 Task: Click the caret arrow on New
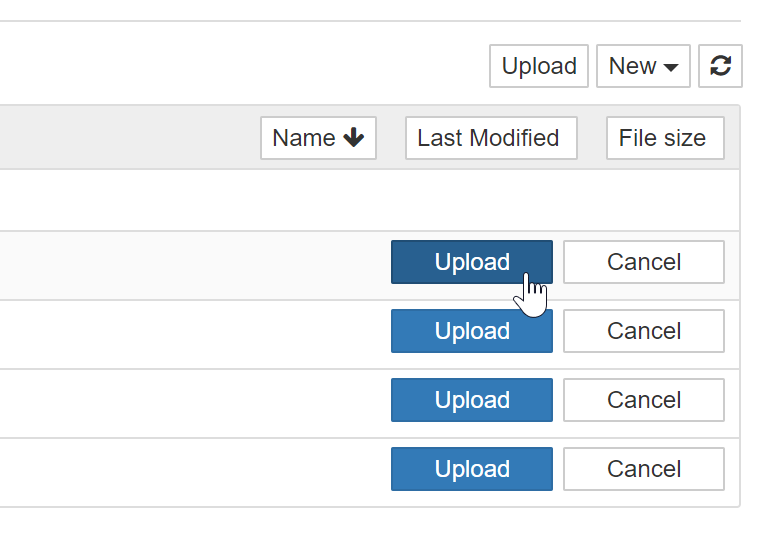pyautogui.click(x=671, y=67)
